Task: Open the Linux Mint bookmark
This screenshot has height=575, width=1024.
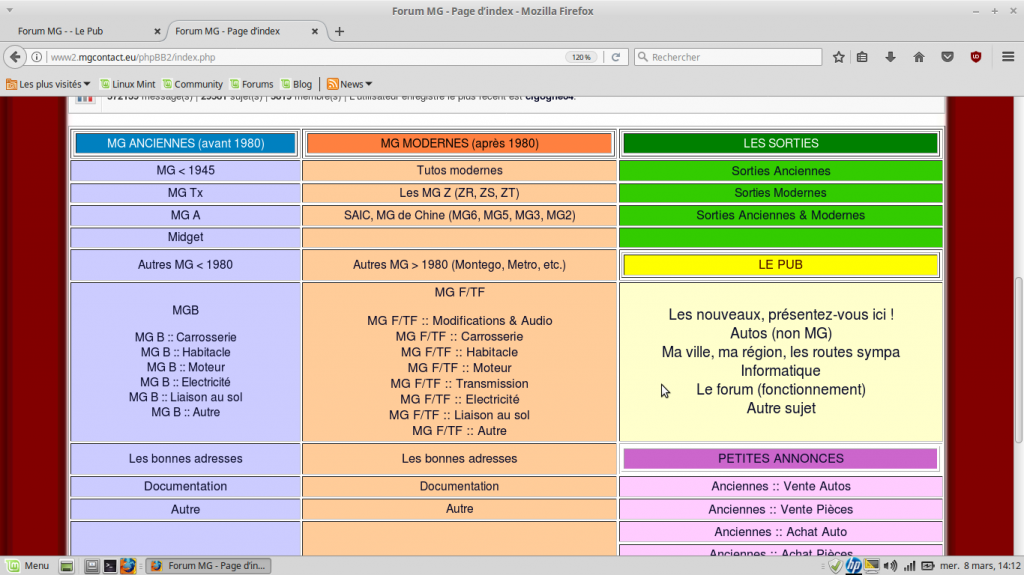Action: (x=127, y=84)
